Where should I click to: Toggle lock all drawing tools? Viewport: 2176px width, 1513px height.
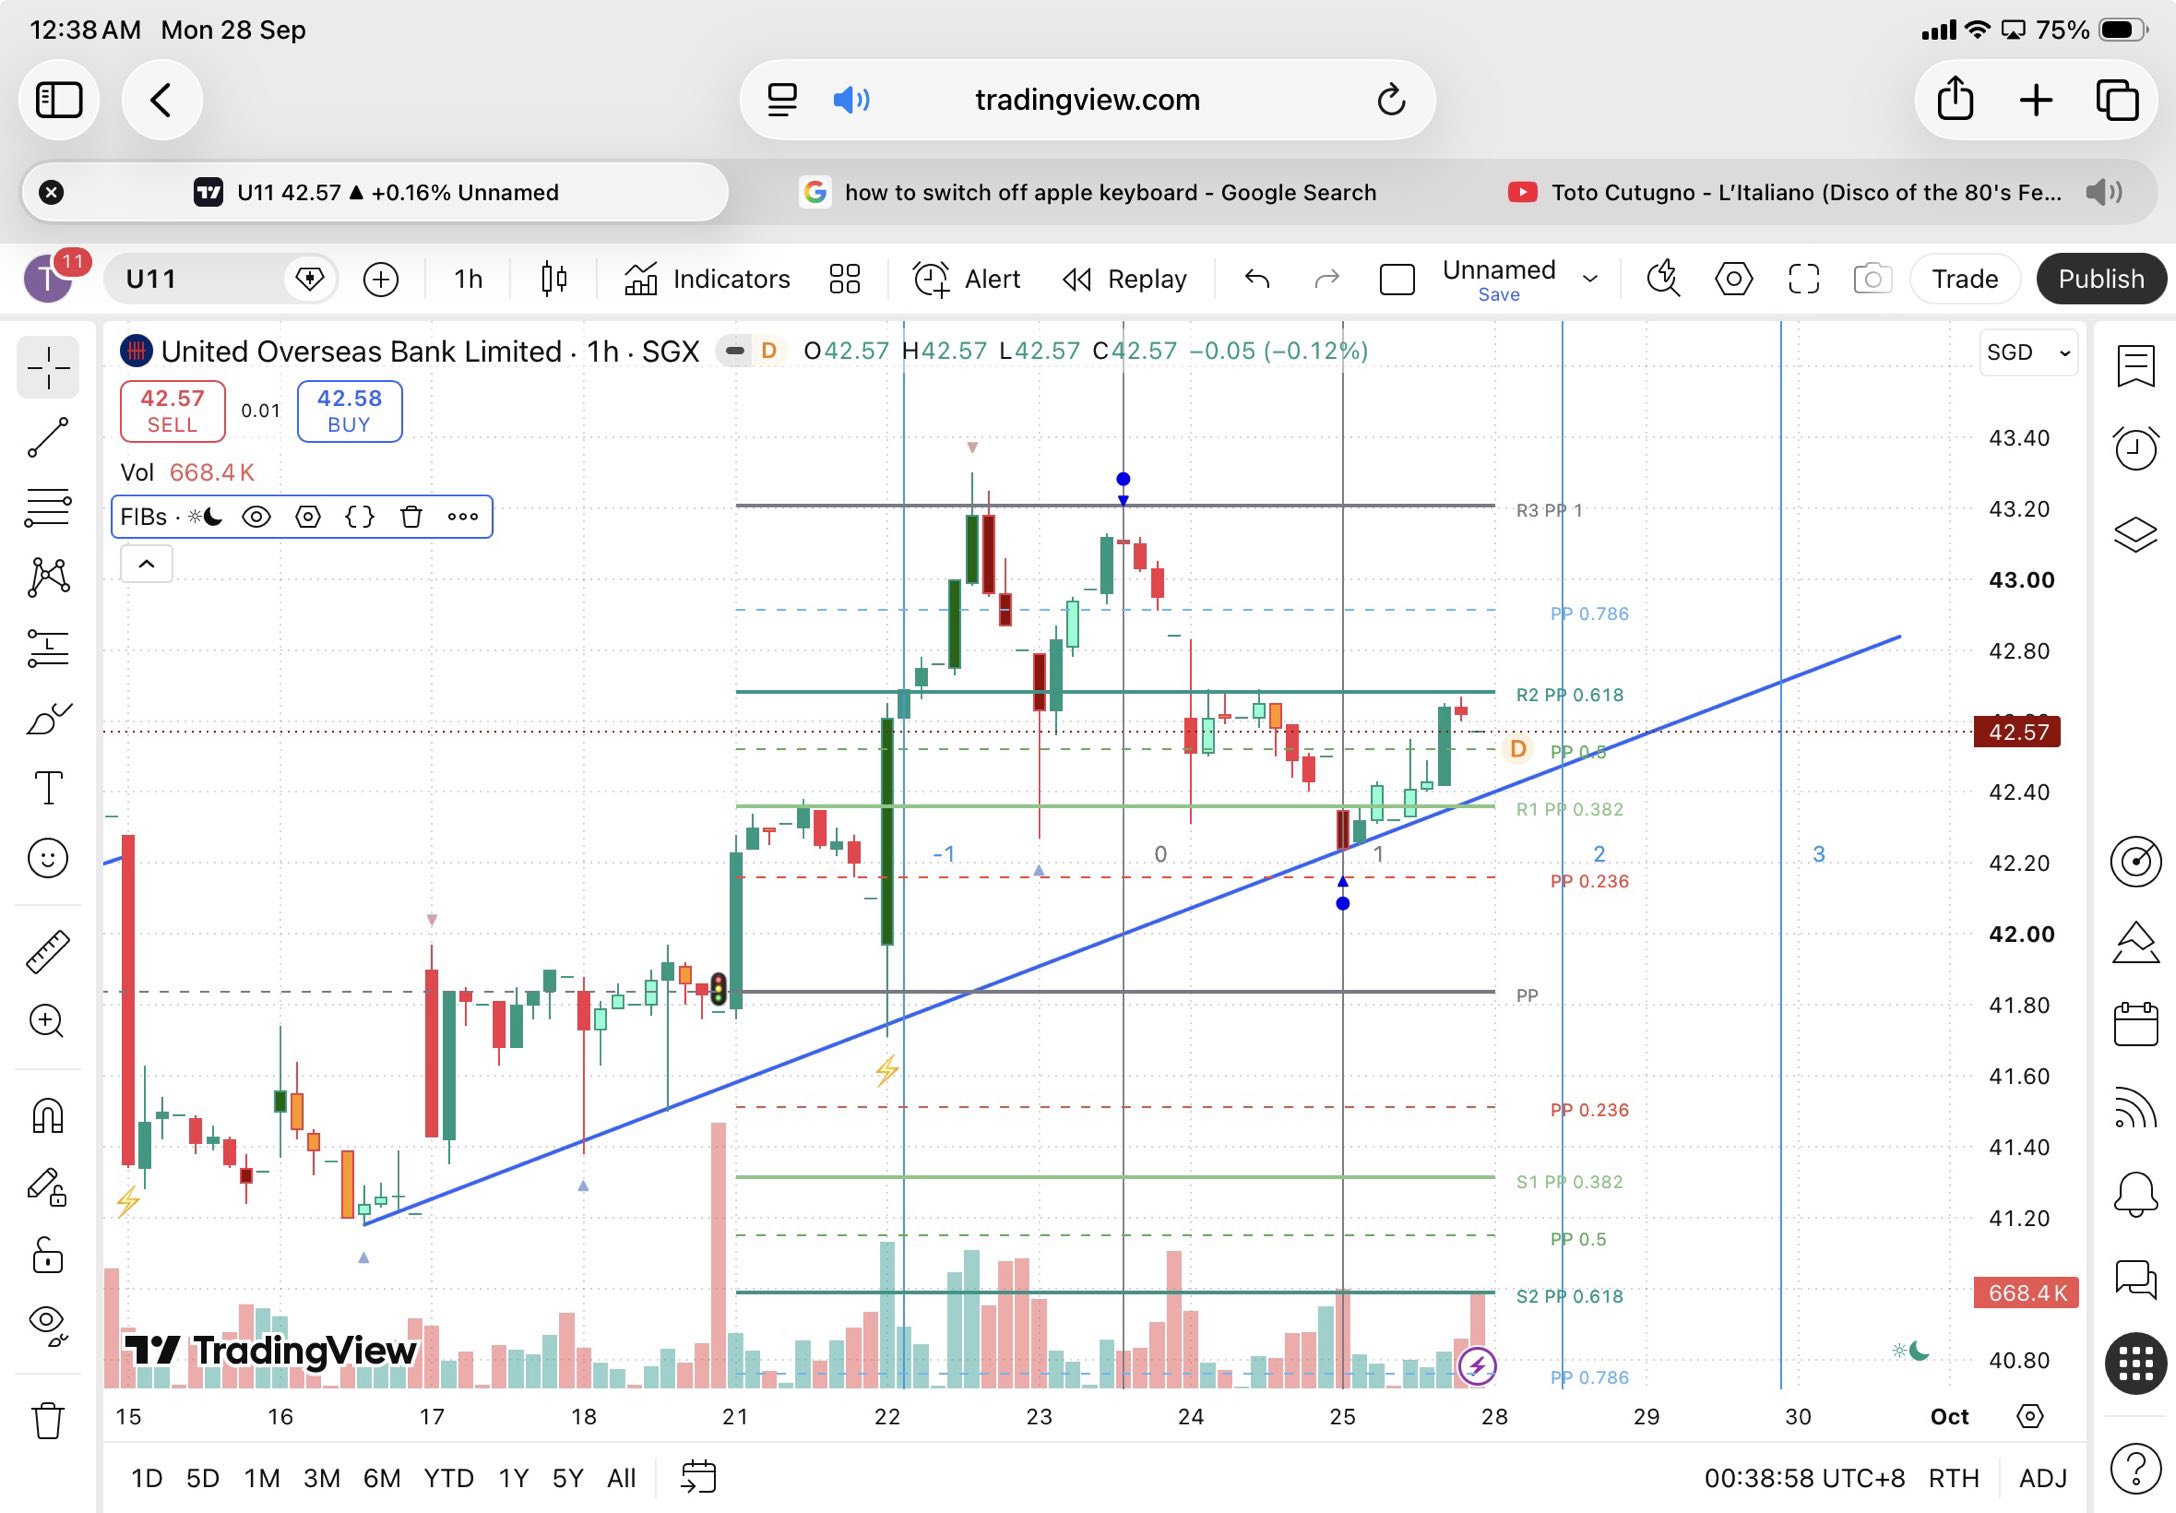click(x=48, y=1255)
